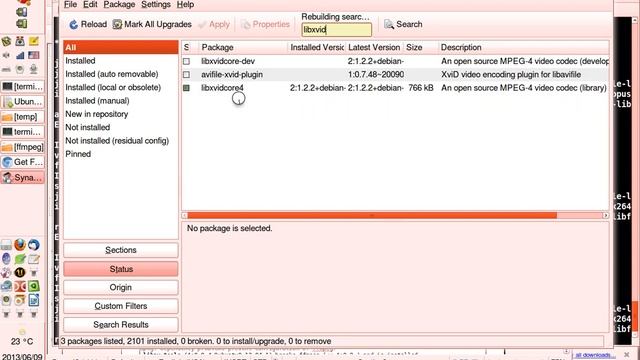Click the US flag keyboard layout icon
Viewport: 640px width, 360px height.
pos(34,55)
